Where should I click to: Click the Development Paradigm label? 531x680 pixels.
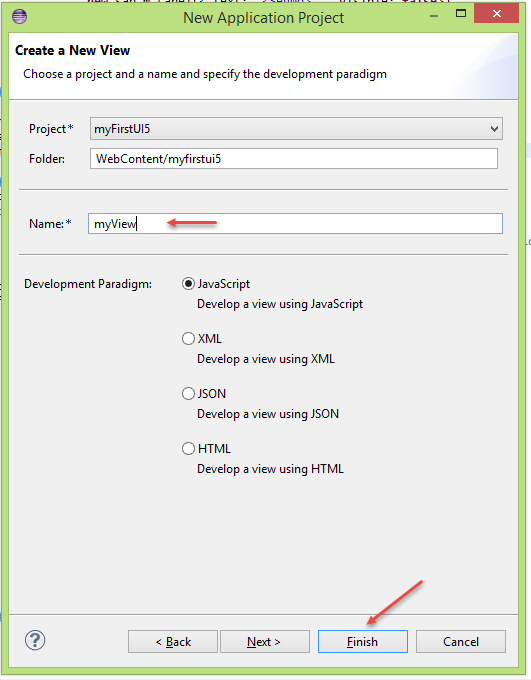pyautogui.click(x=88, y=284)
